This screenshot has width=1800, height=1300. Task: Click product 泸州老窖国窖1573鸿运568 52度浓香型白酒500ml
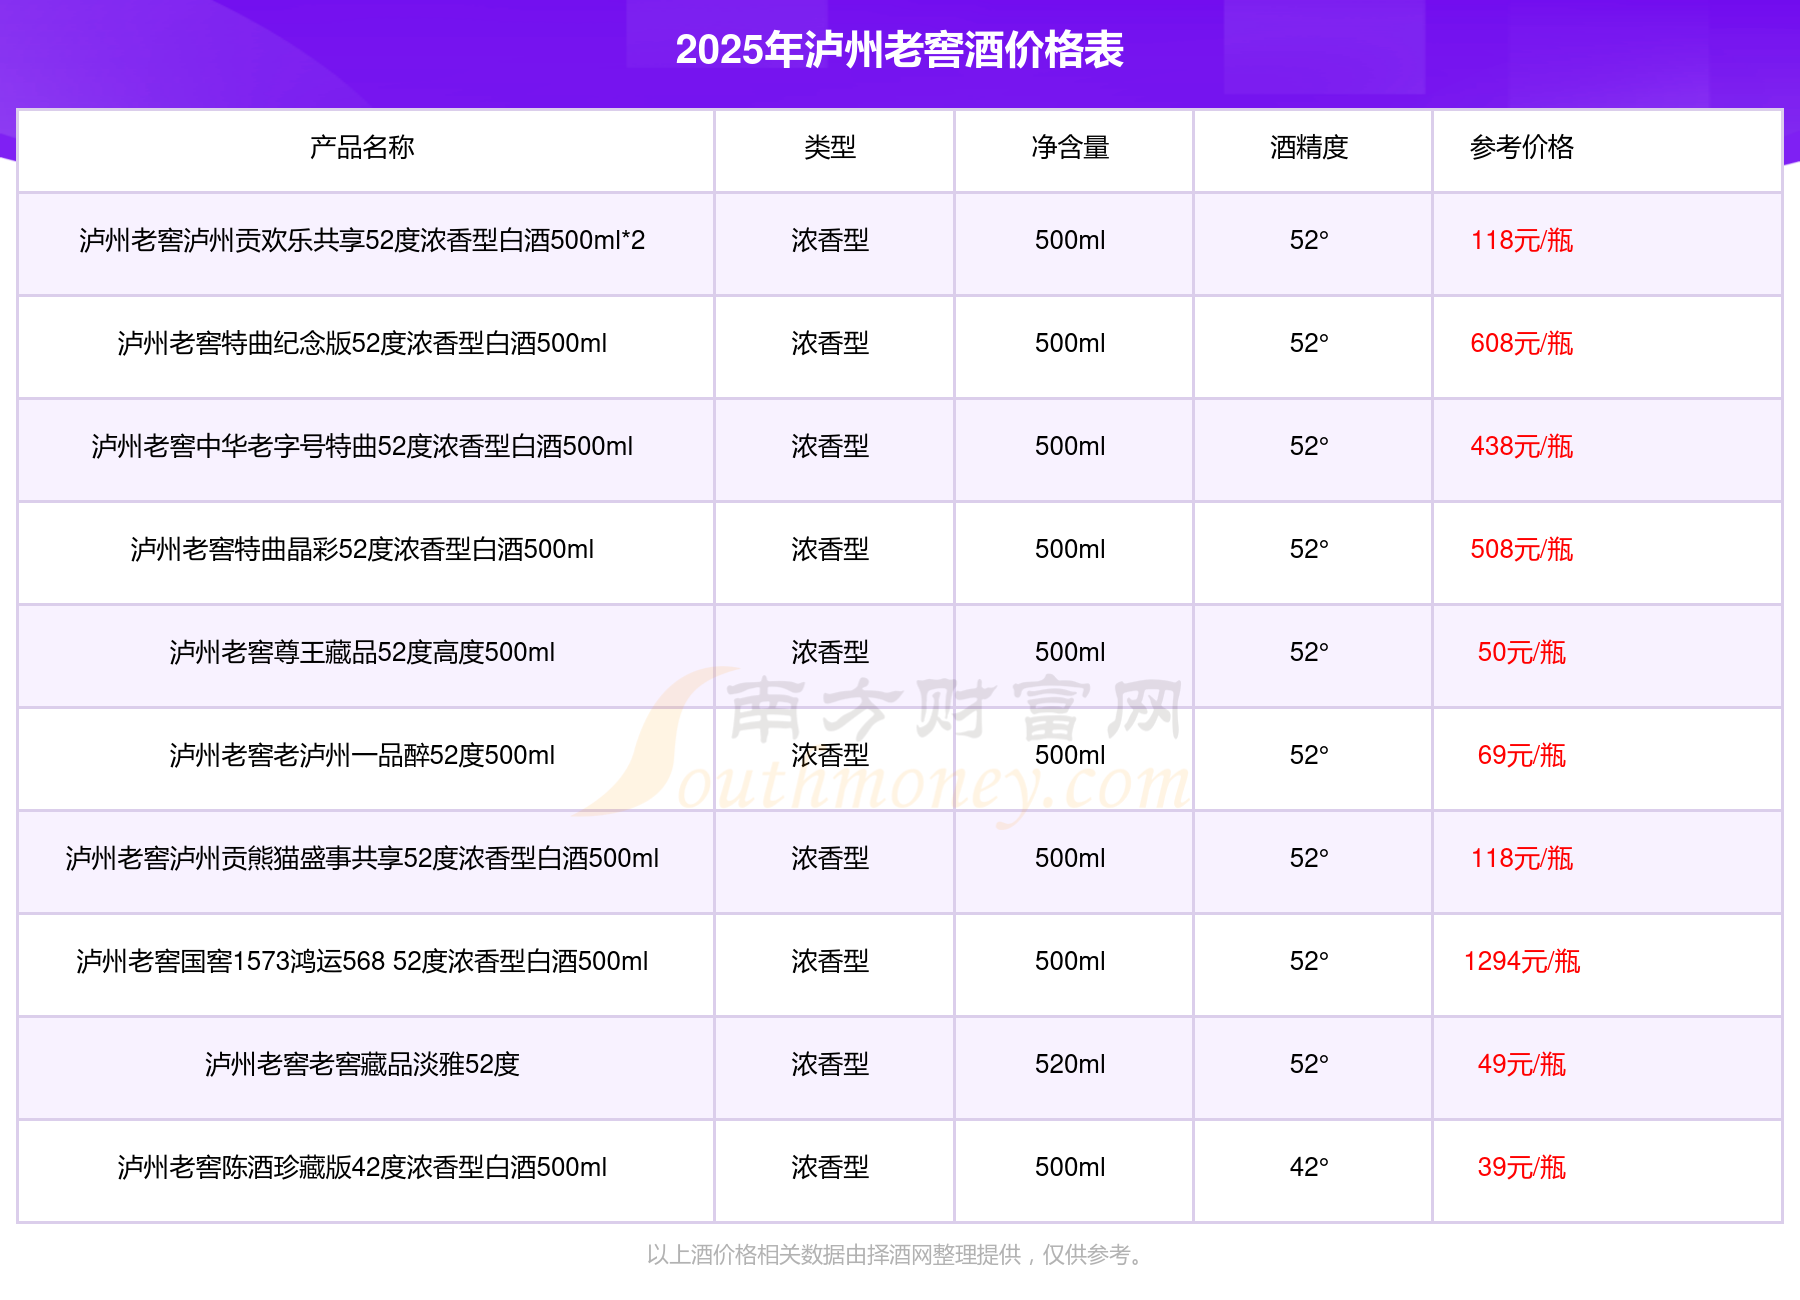362,961
